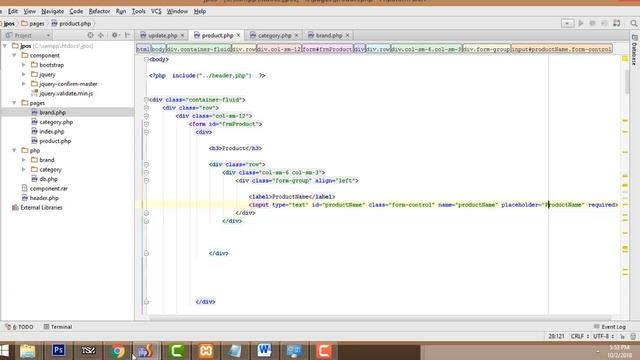This screenshot has height=360, width=640.
Task: Open the Database tool window on right edge
Action: pos(634,50)
